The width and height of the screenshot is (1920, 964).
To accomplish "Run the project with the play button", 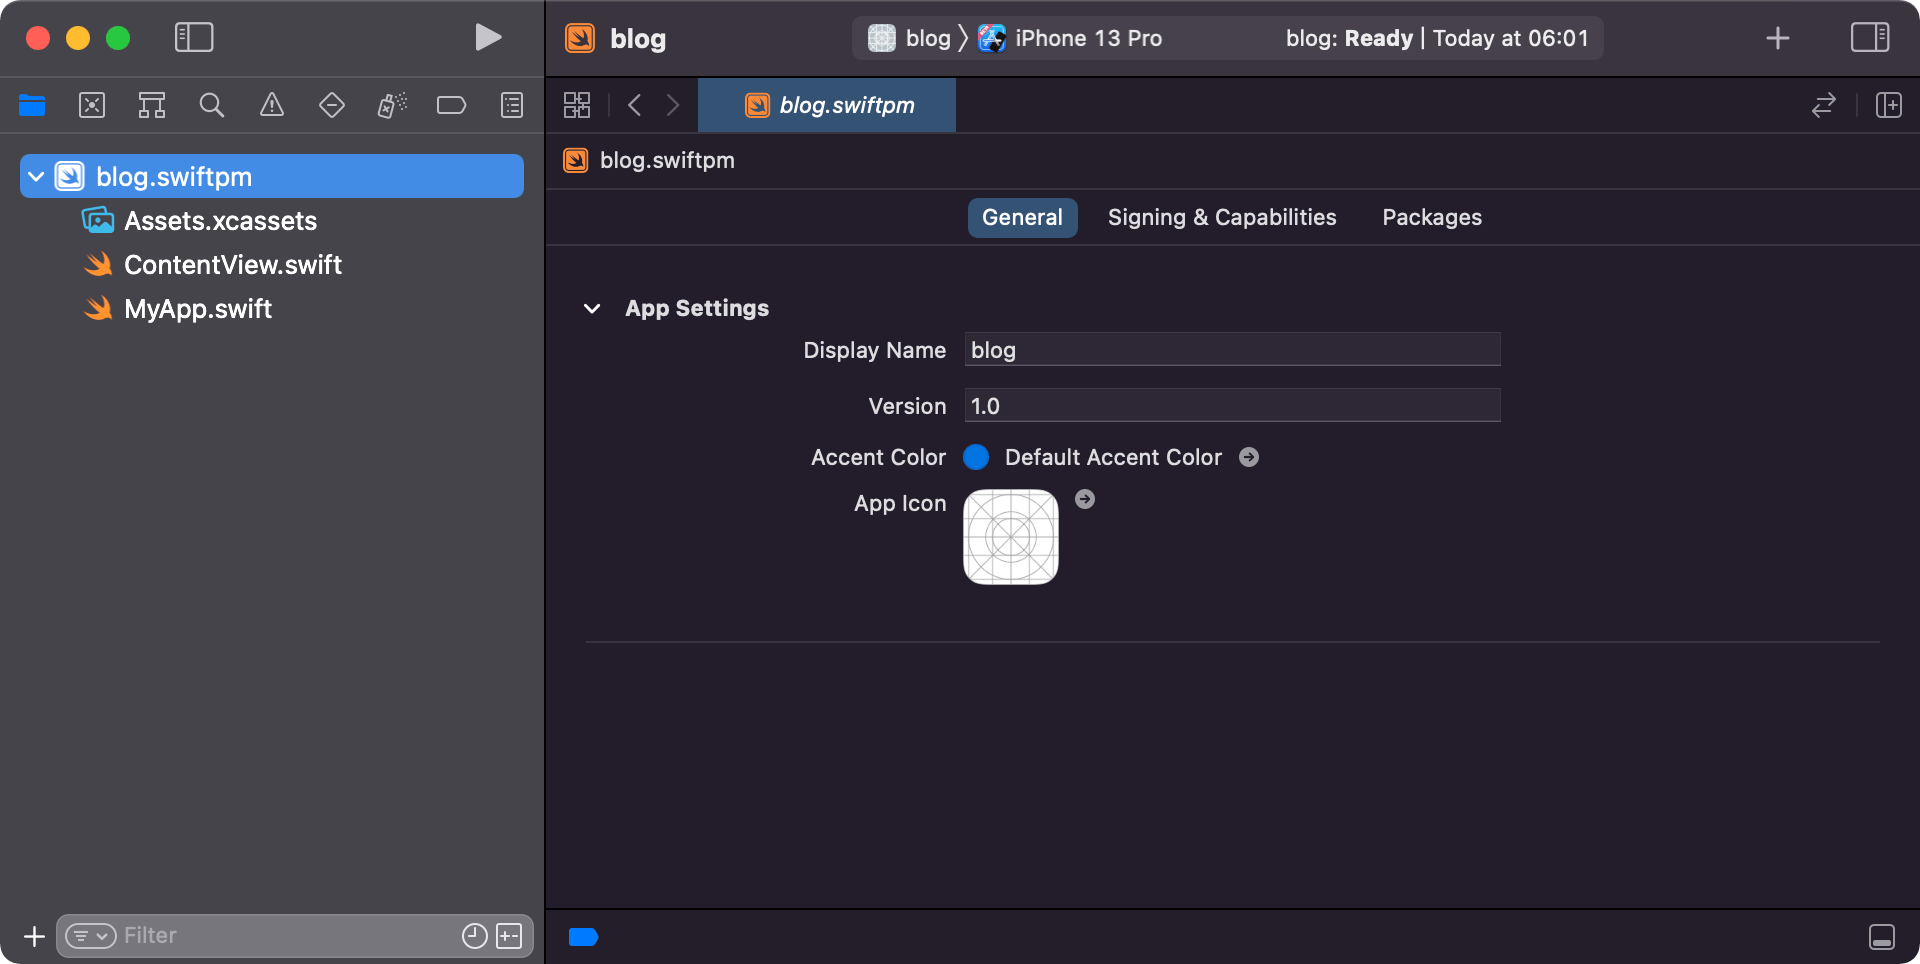I will tap(487, 37).
